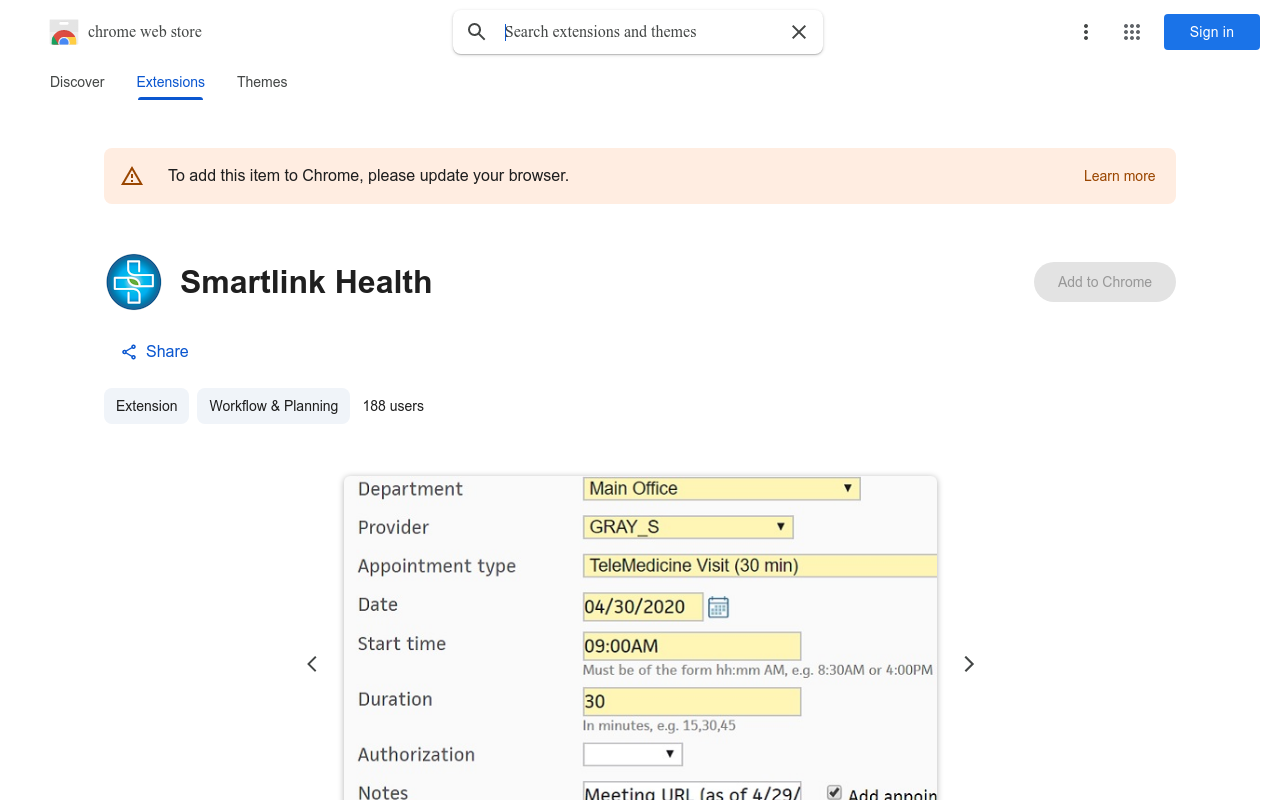Click the warning triangle icon in banner
The image size is (1280, 800).
pos(132,176)
